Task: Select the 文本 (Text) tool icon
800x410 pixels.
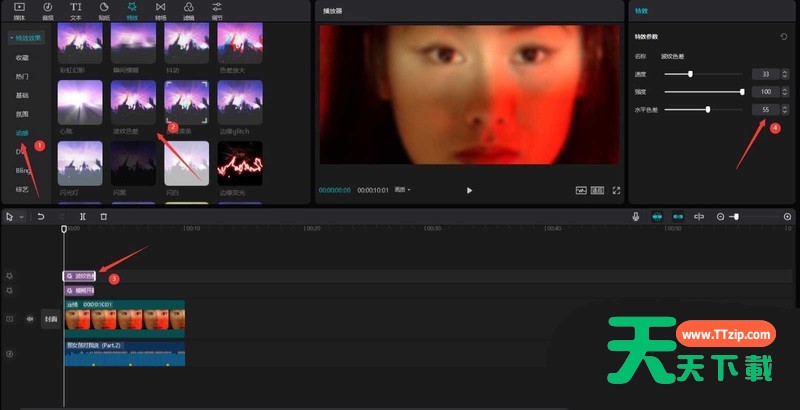Action: click(76, 9)
